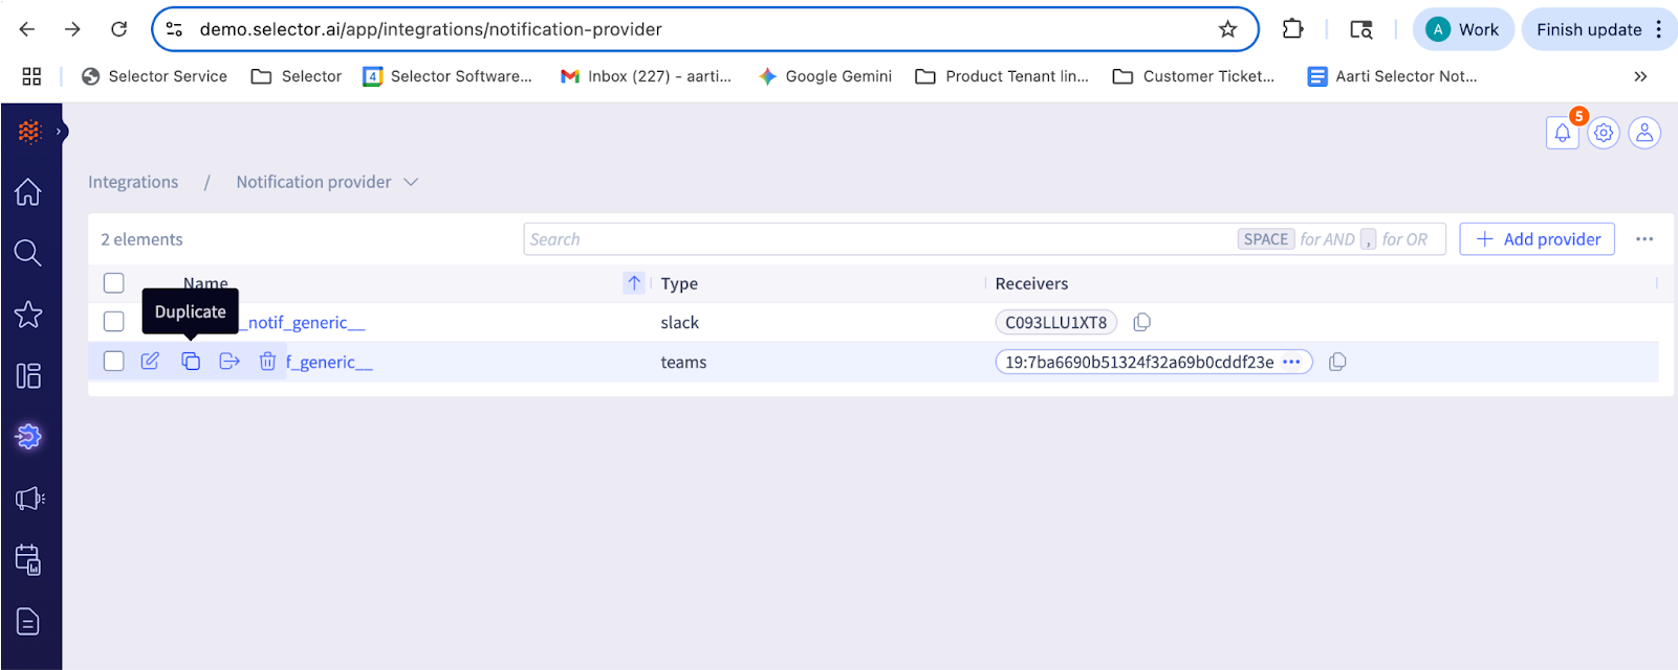
Task: Click the Work profile button
Action: click(x=1463, y=29)
